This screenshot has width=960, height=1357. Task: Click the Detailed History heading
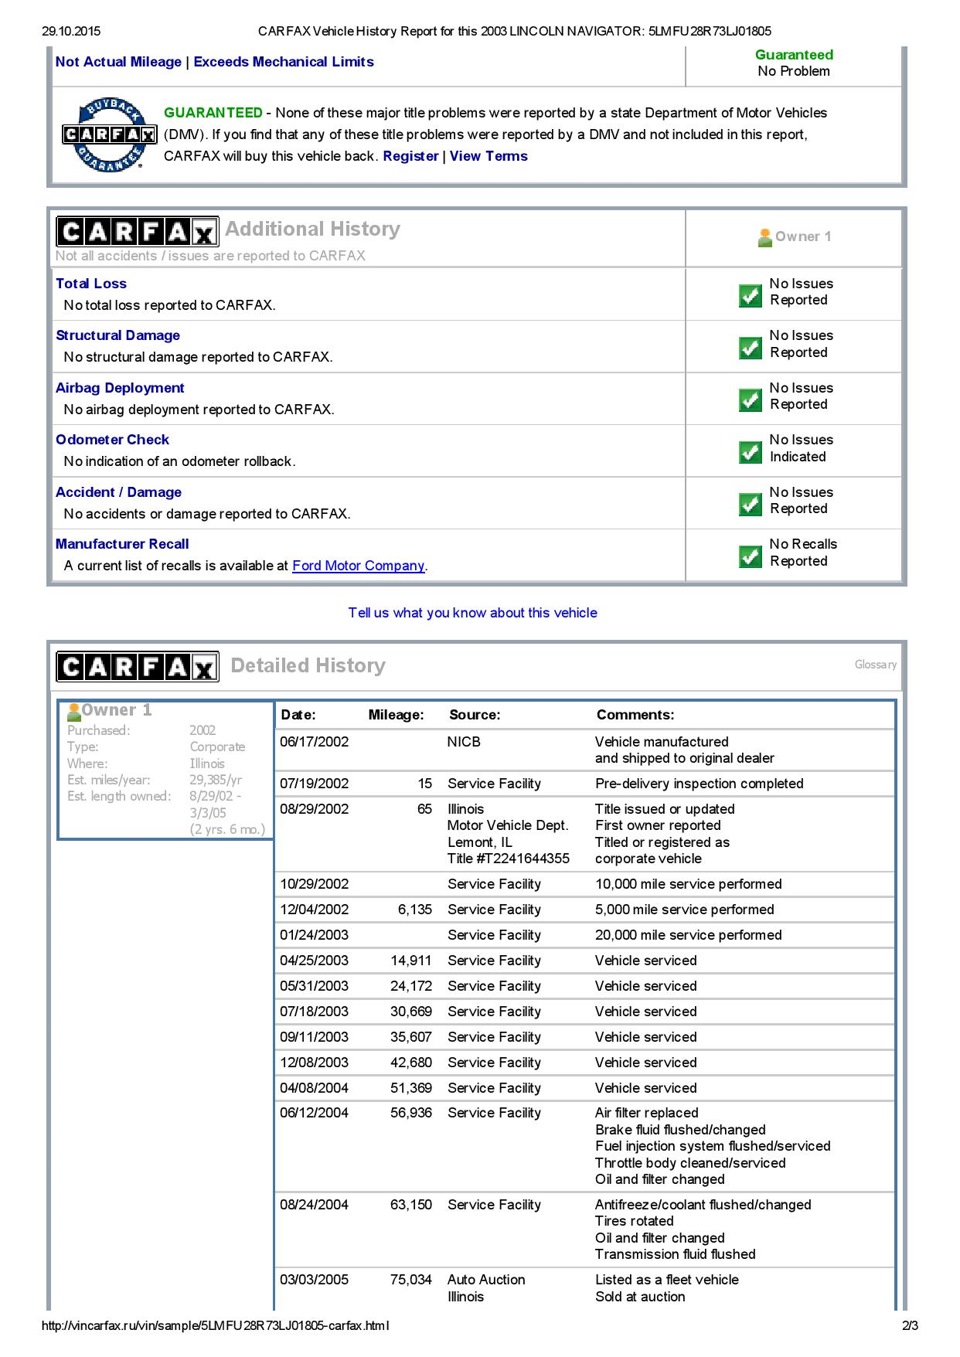tap(307, 666)
